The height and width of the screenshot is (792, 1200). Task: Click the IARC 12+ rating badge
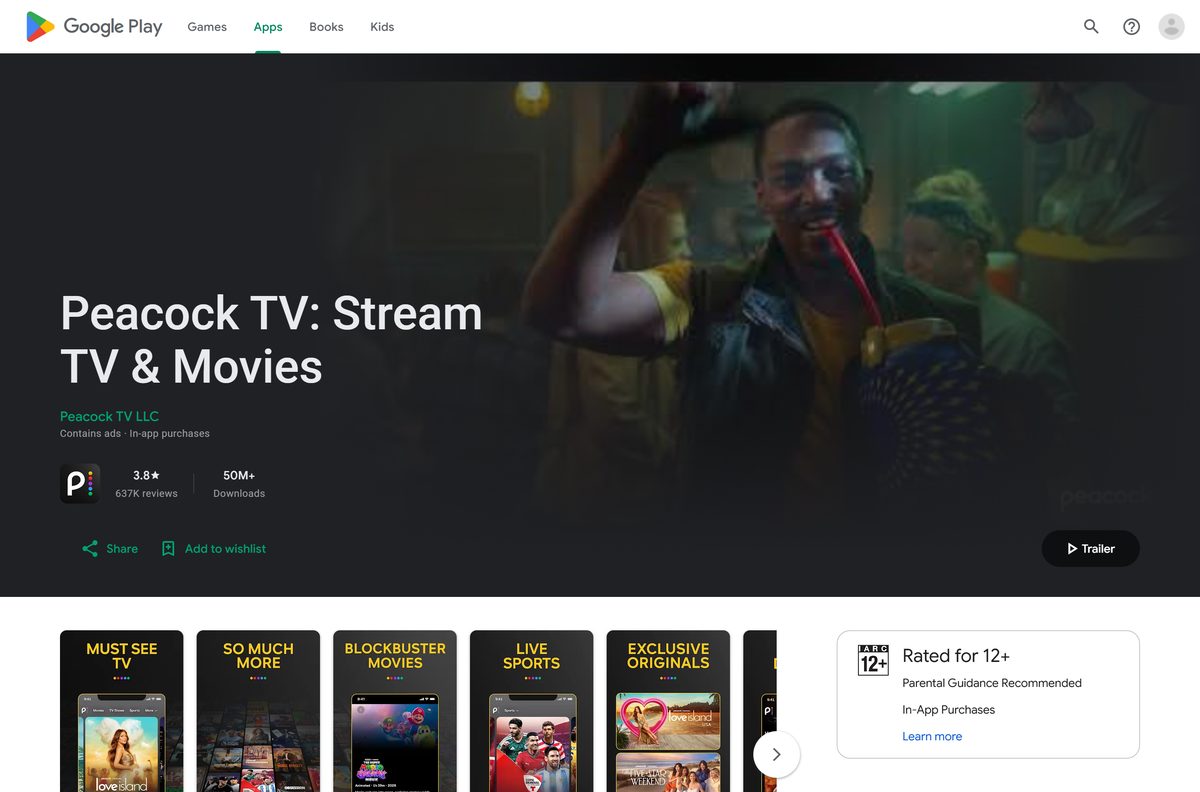click(873, 660)
